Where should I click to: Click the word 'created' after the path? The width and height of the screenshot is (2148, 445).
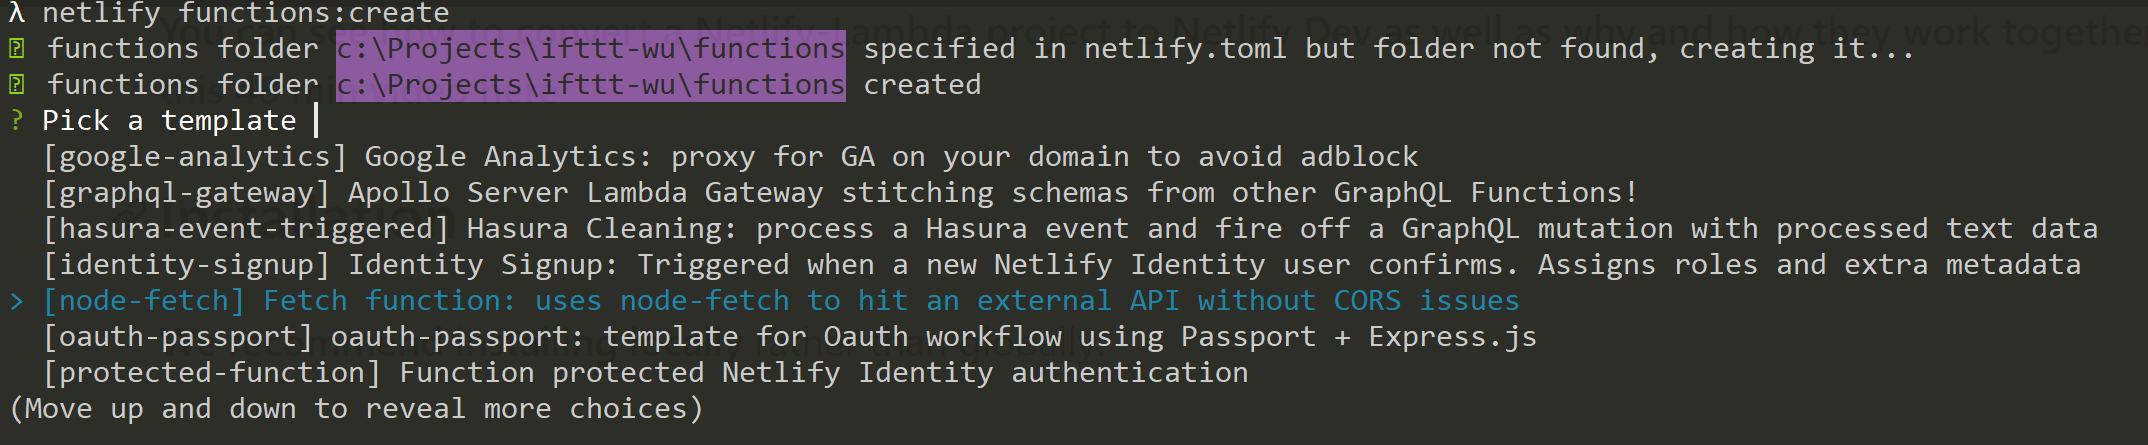coord(922,84)
